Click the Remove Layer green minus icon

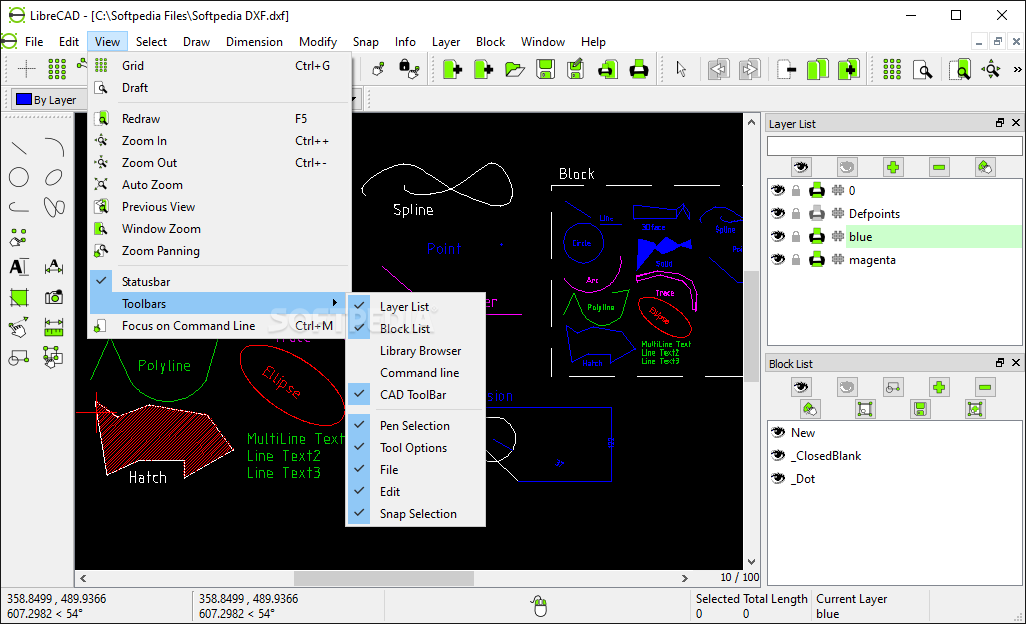(x=939, y=167)
